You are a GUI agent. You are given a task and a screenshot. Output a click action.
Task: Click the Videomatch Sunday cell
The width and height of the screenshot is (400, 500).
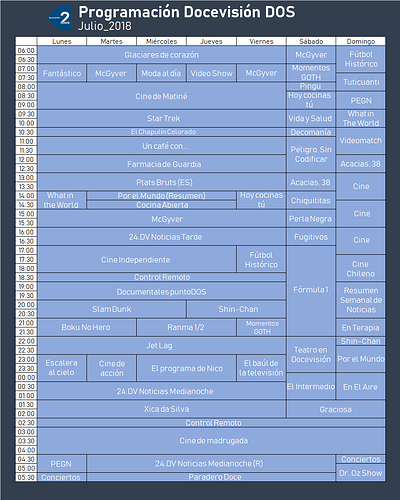pyautogui.click(x=361, y=141)
